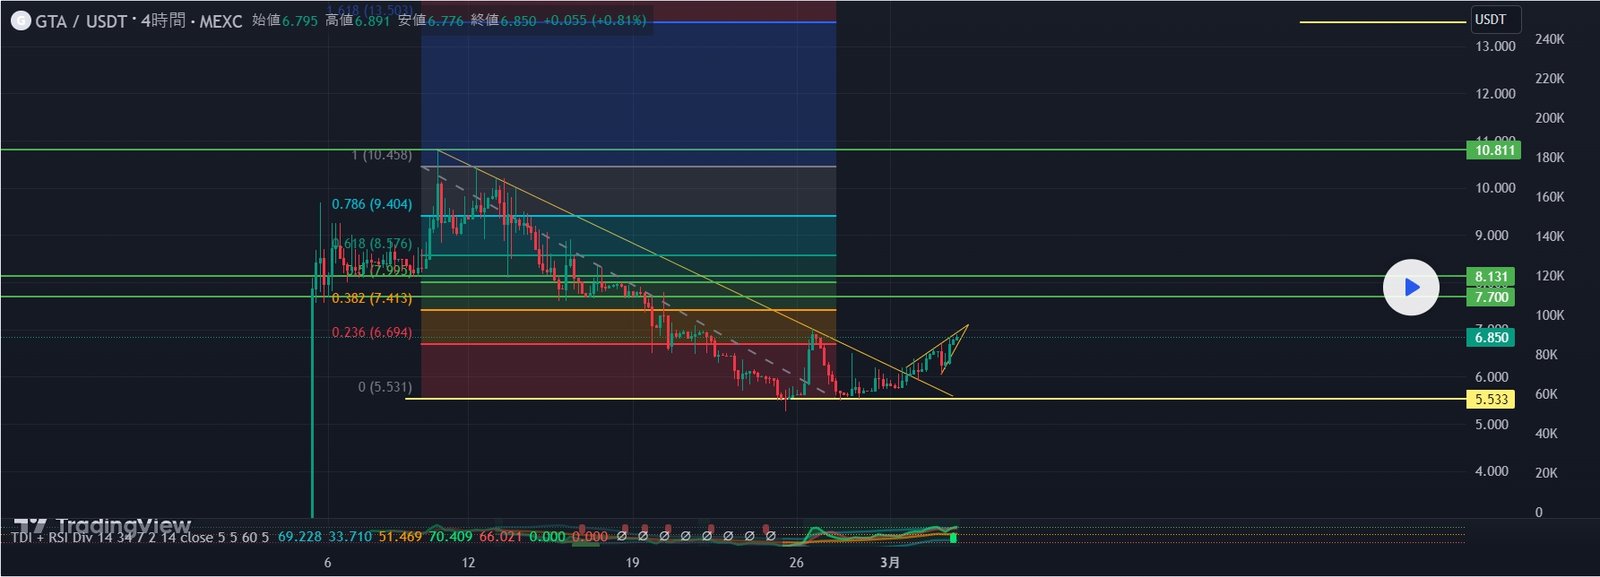Click the 0 (5.531) Fibonacci label
The width and height of the screenshot is (1600, 577).
click(384, 387)
